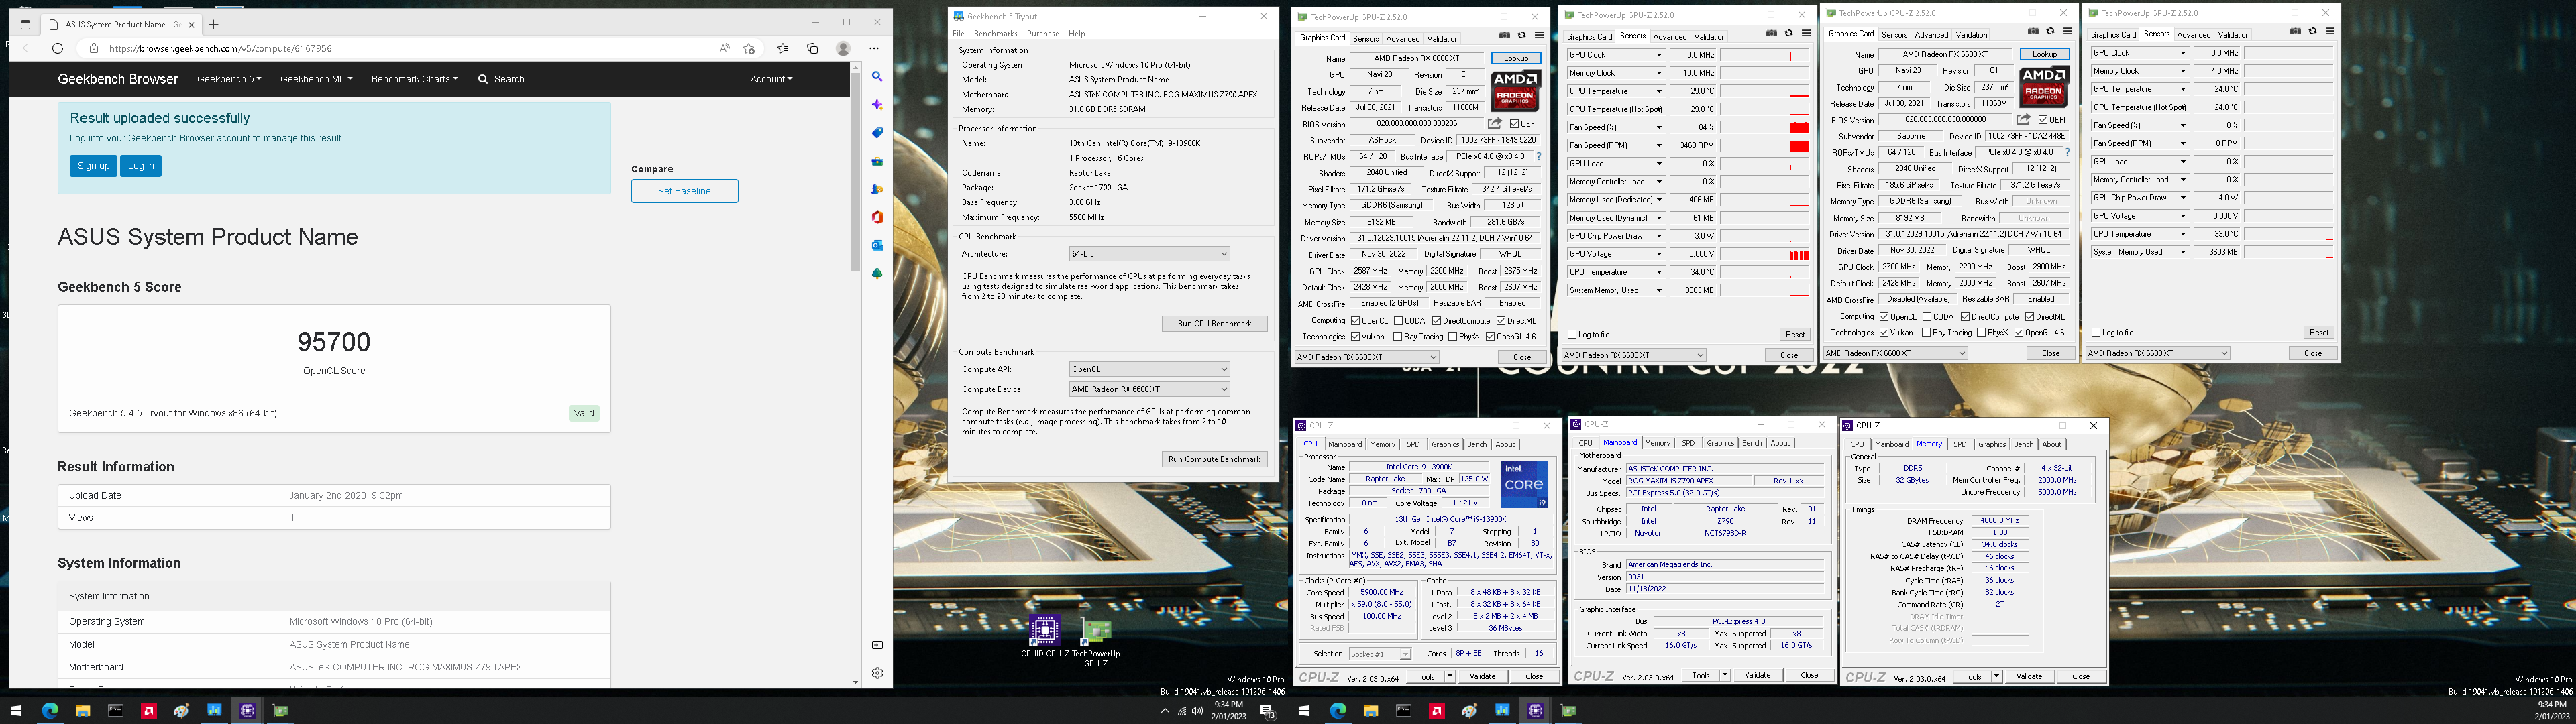The image size is (2576, 724).
Task: Toggle CUDA checkbox in Sapphire GPU-Z
Action: pos(1926,317)
